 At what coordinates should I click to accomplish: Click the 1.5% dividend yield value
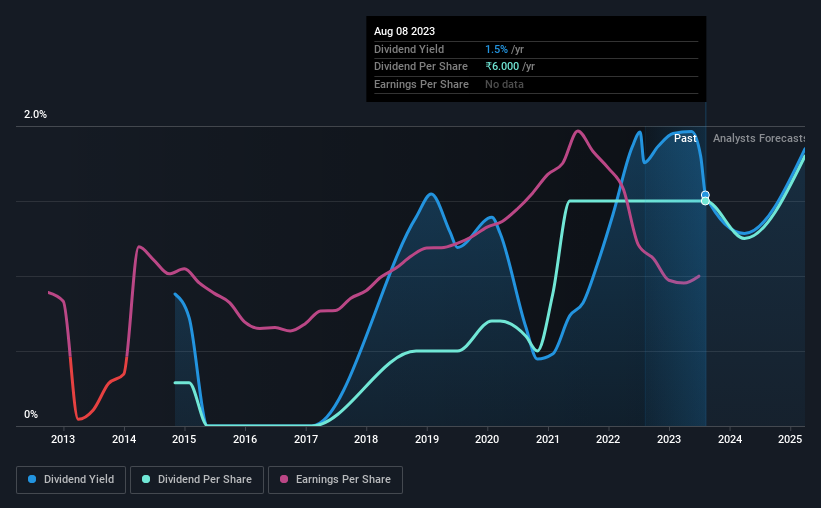tap(496, 49)
